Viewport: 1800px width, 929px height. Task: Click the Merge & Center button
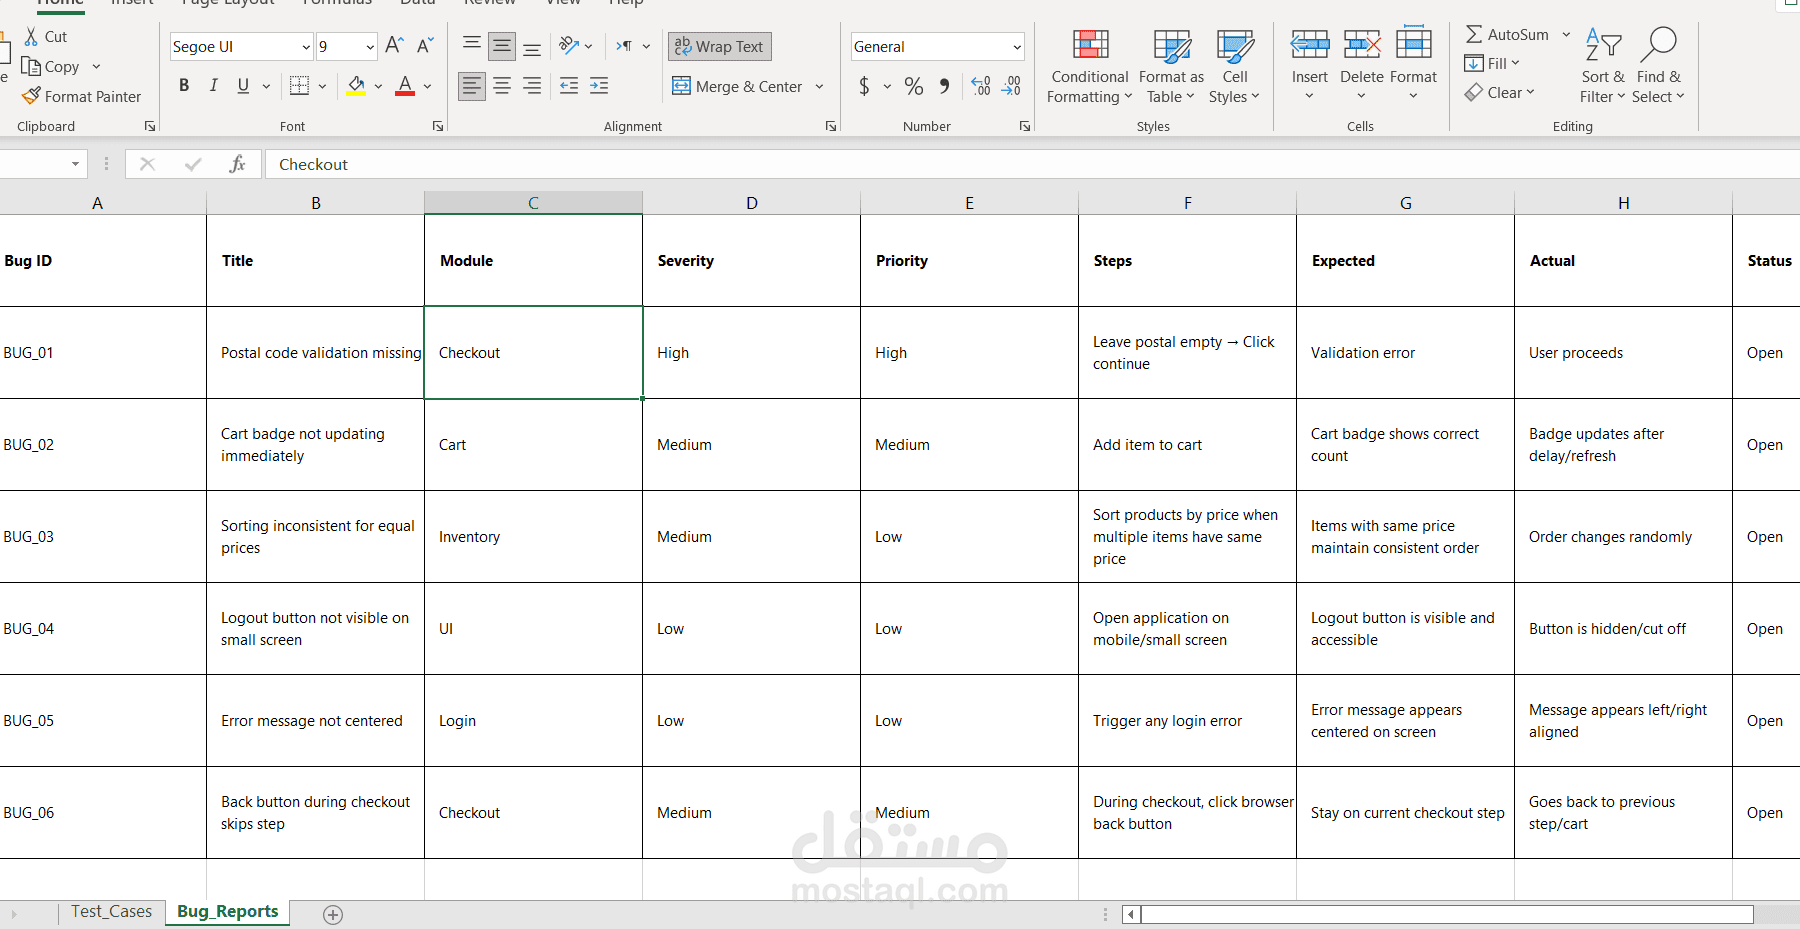[737, 86]
